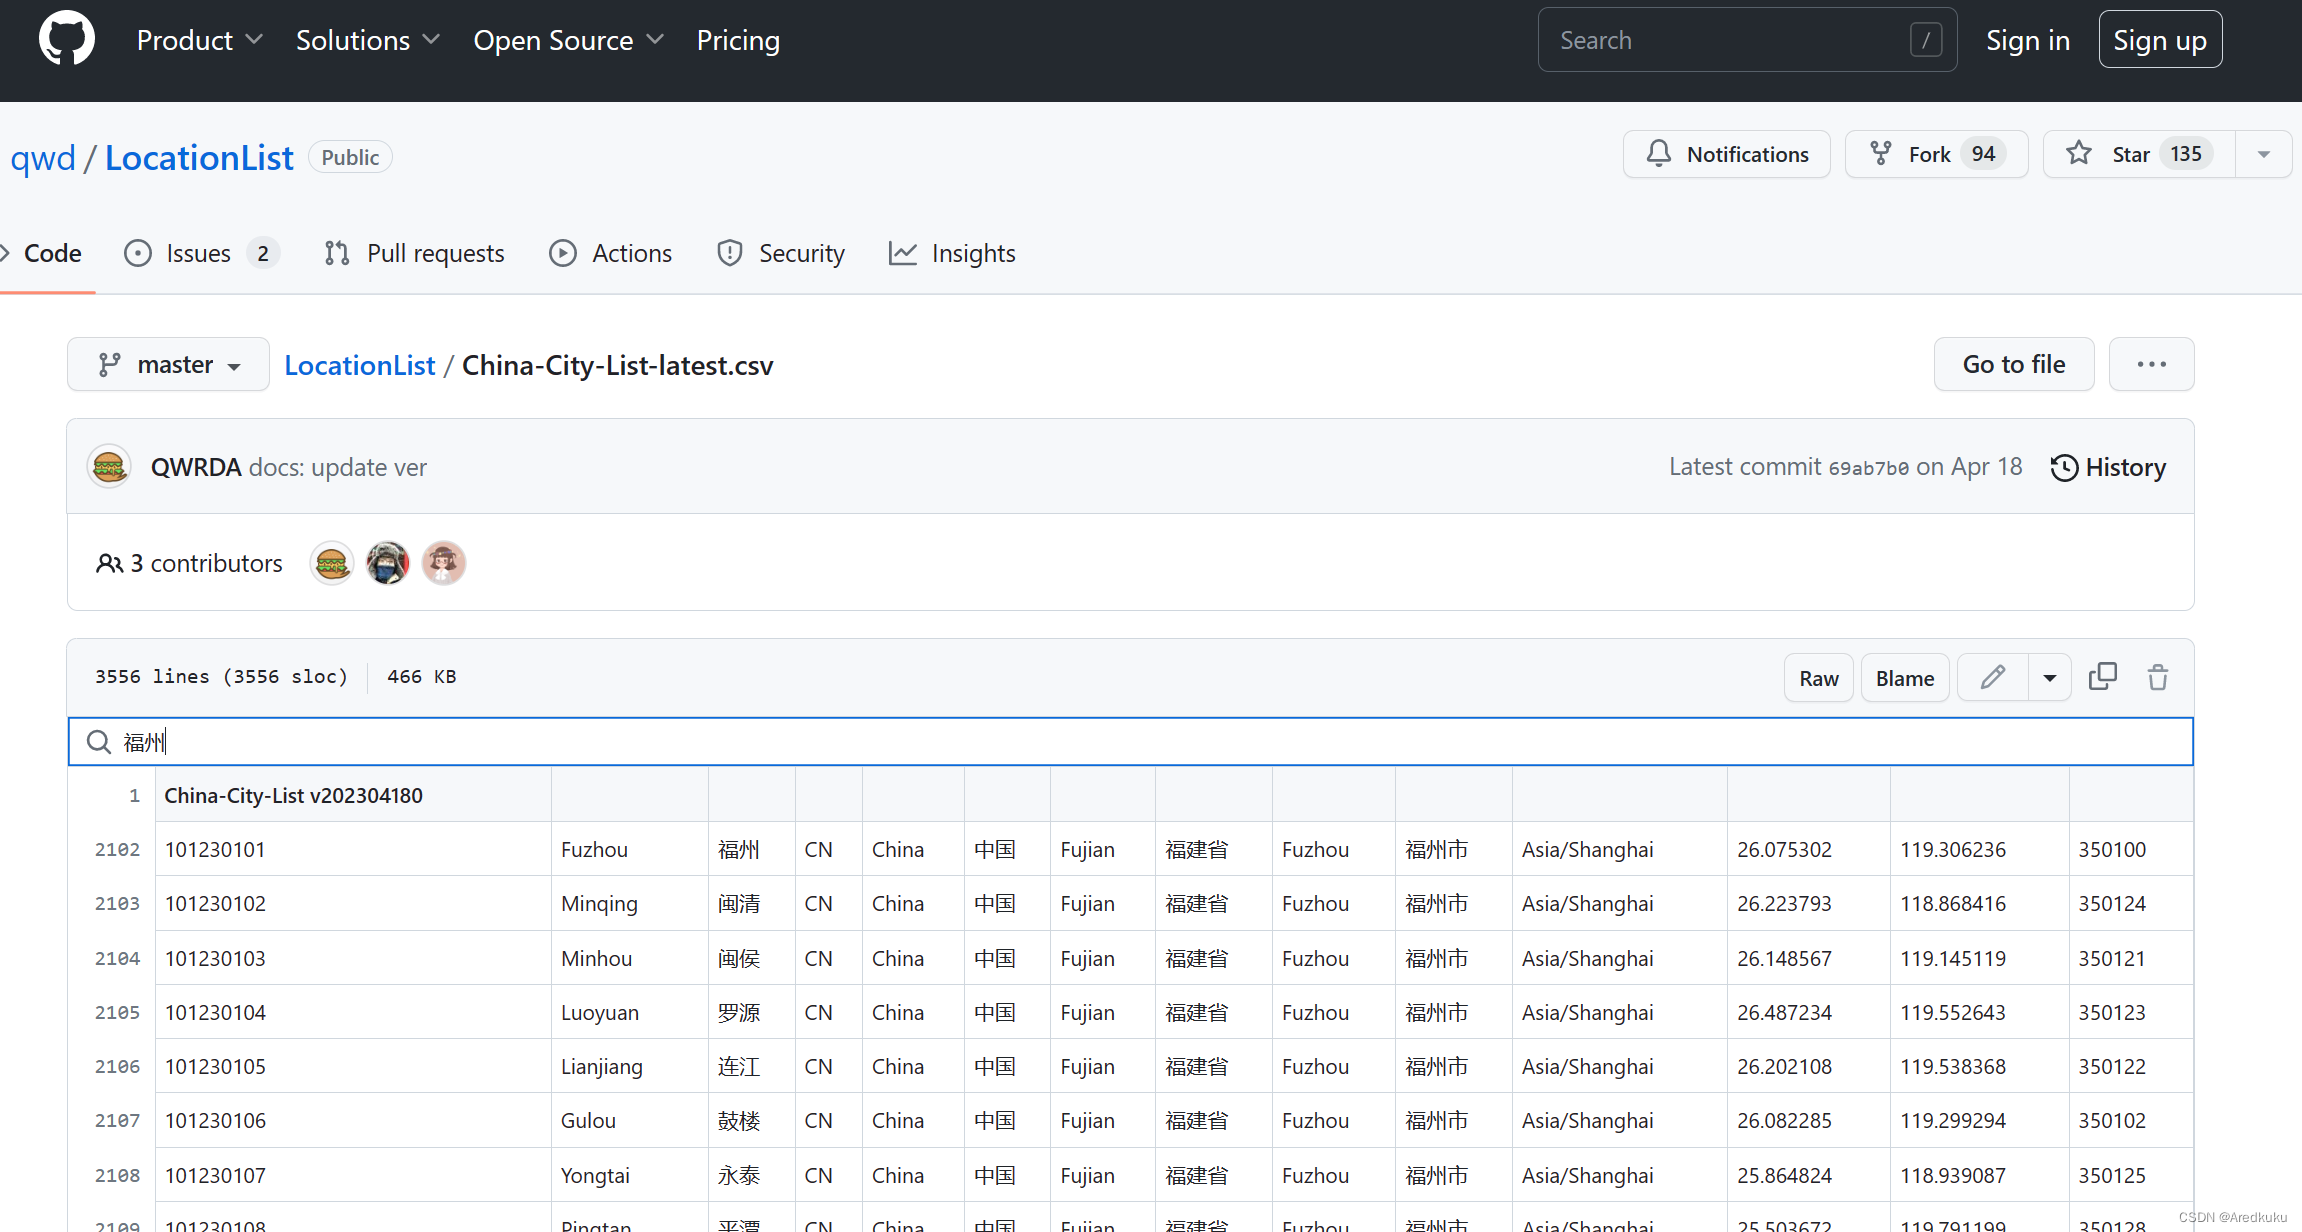
Task: Open the edit options dropdown caret
Action: [2050, 678]
